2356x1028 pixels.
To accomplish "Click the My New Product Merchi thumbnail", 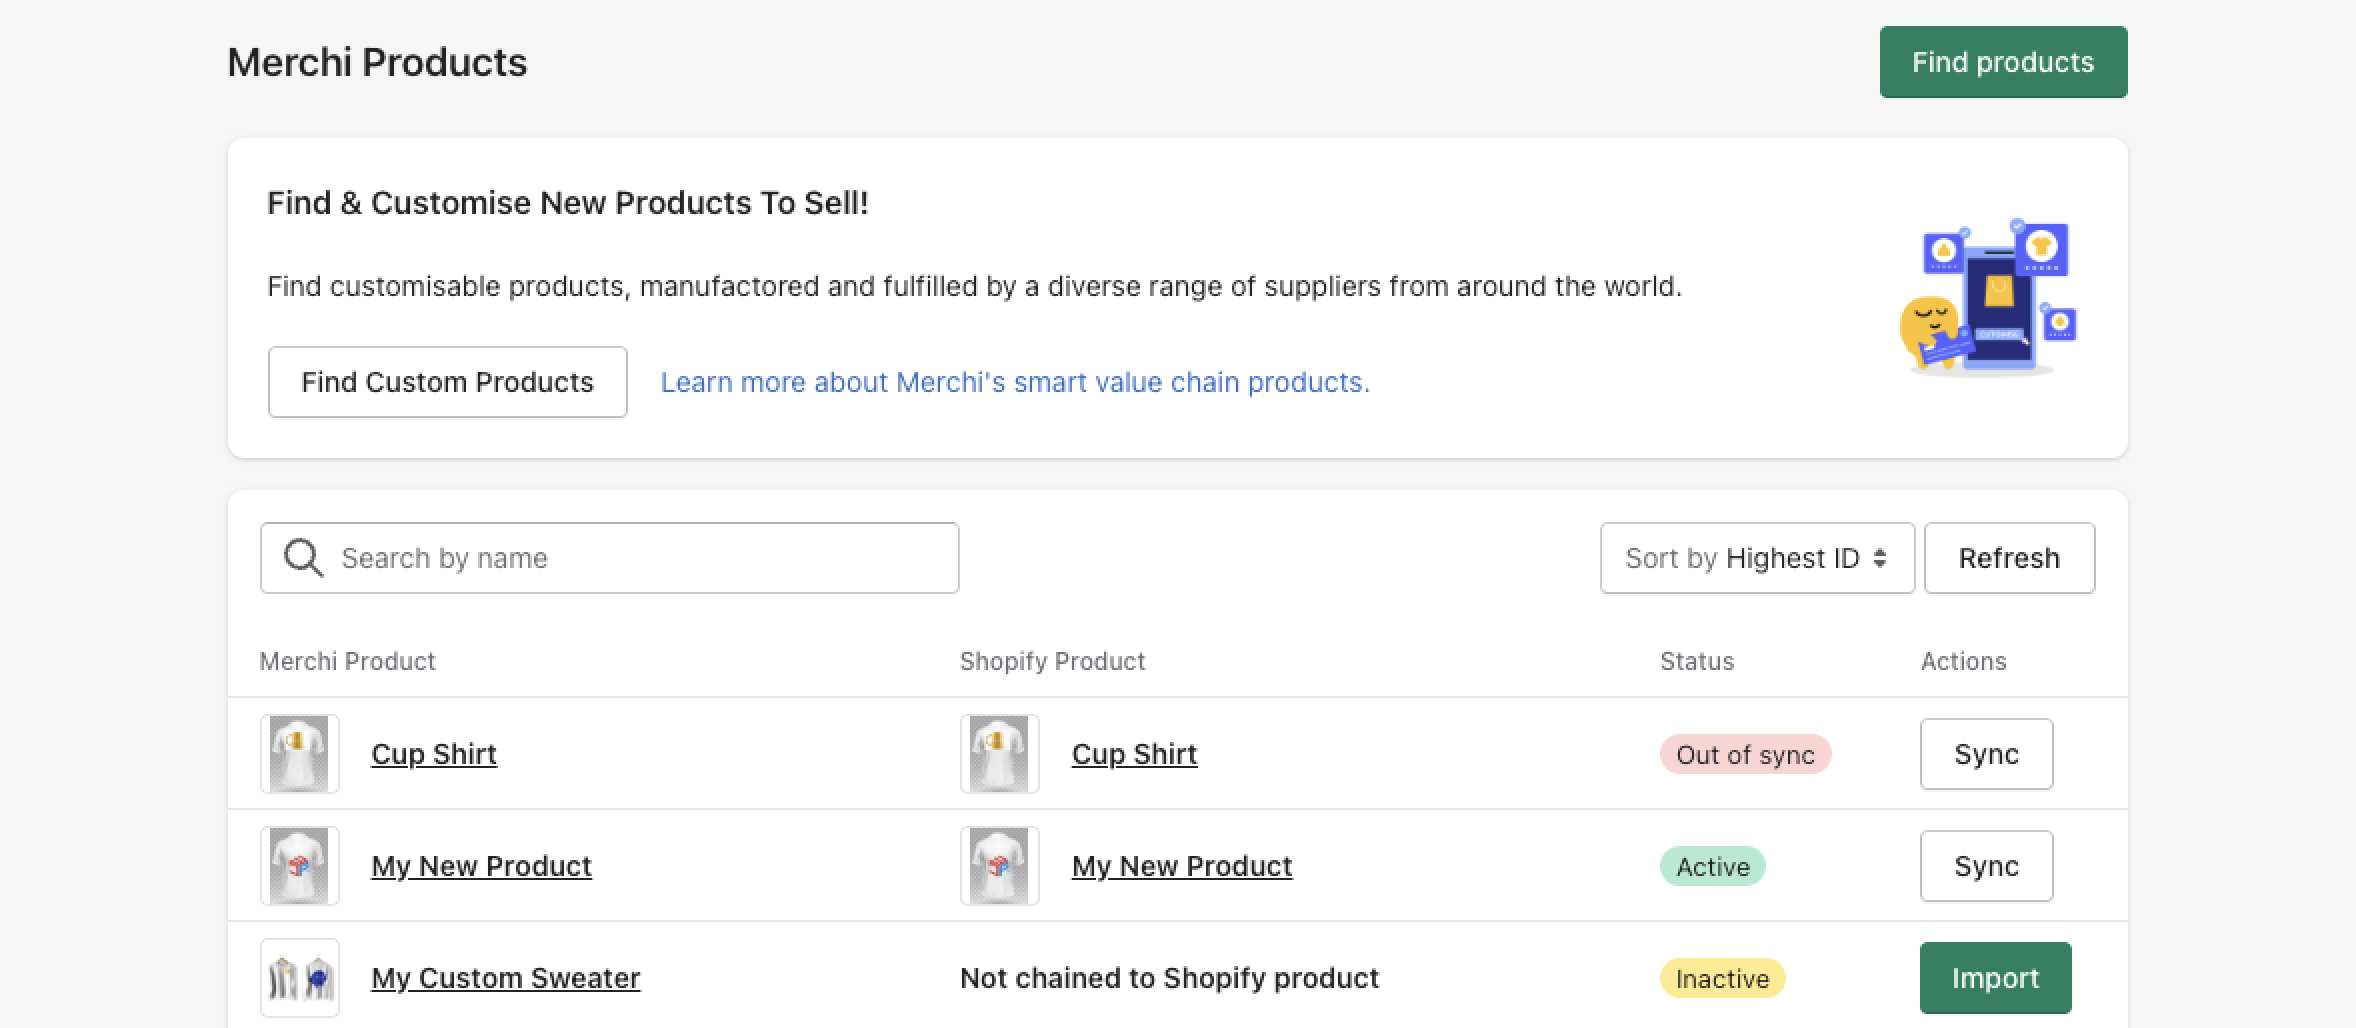I will pos(299,865).
